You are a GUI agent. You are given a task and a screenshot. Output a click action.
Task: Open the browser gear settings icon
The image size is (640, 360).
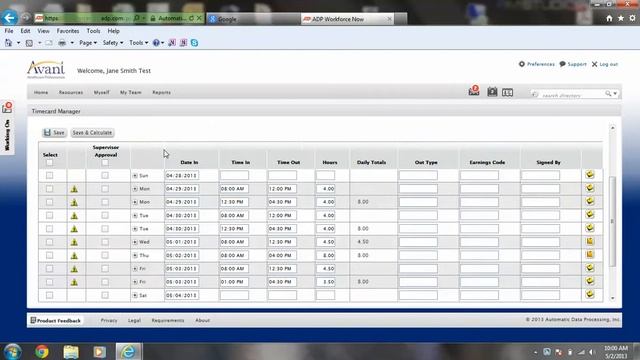632,18
